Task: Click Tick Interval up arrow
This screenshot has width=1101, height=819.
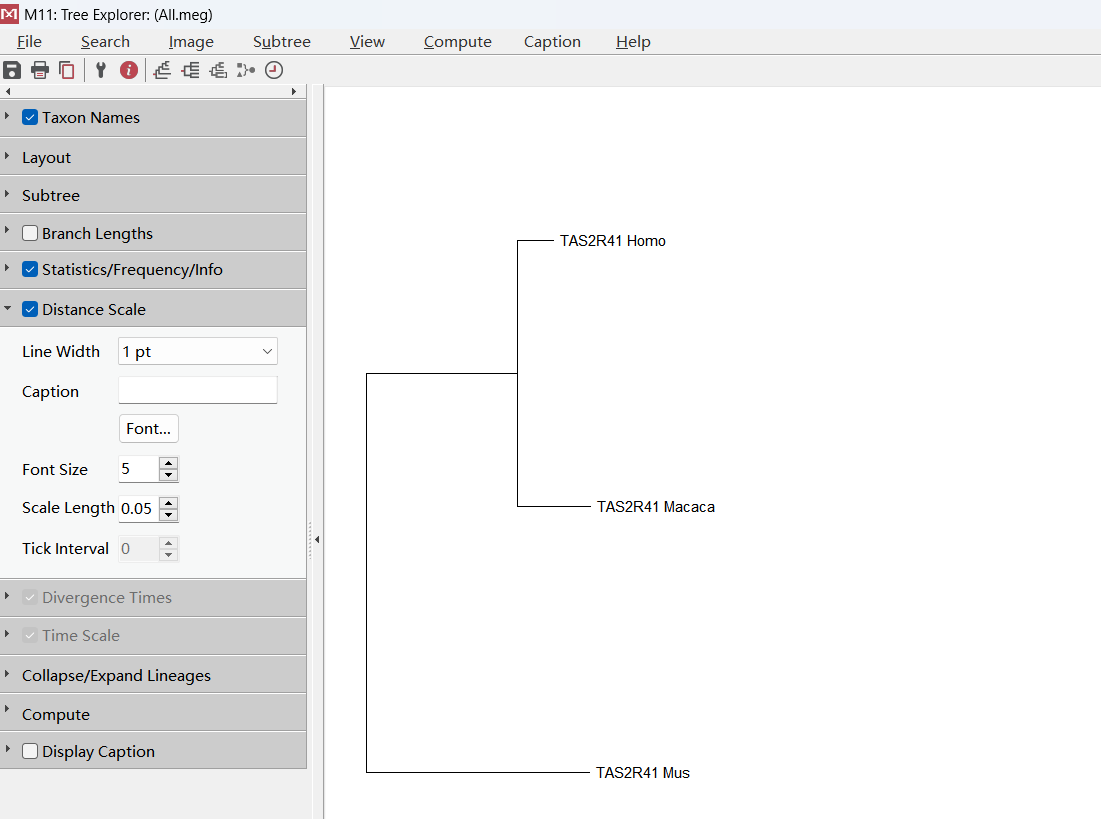Action: [x=169, y=543]
